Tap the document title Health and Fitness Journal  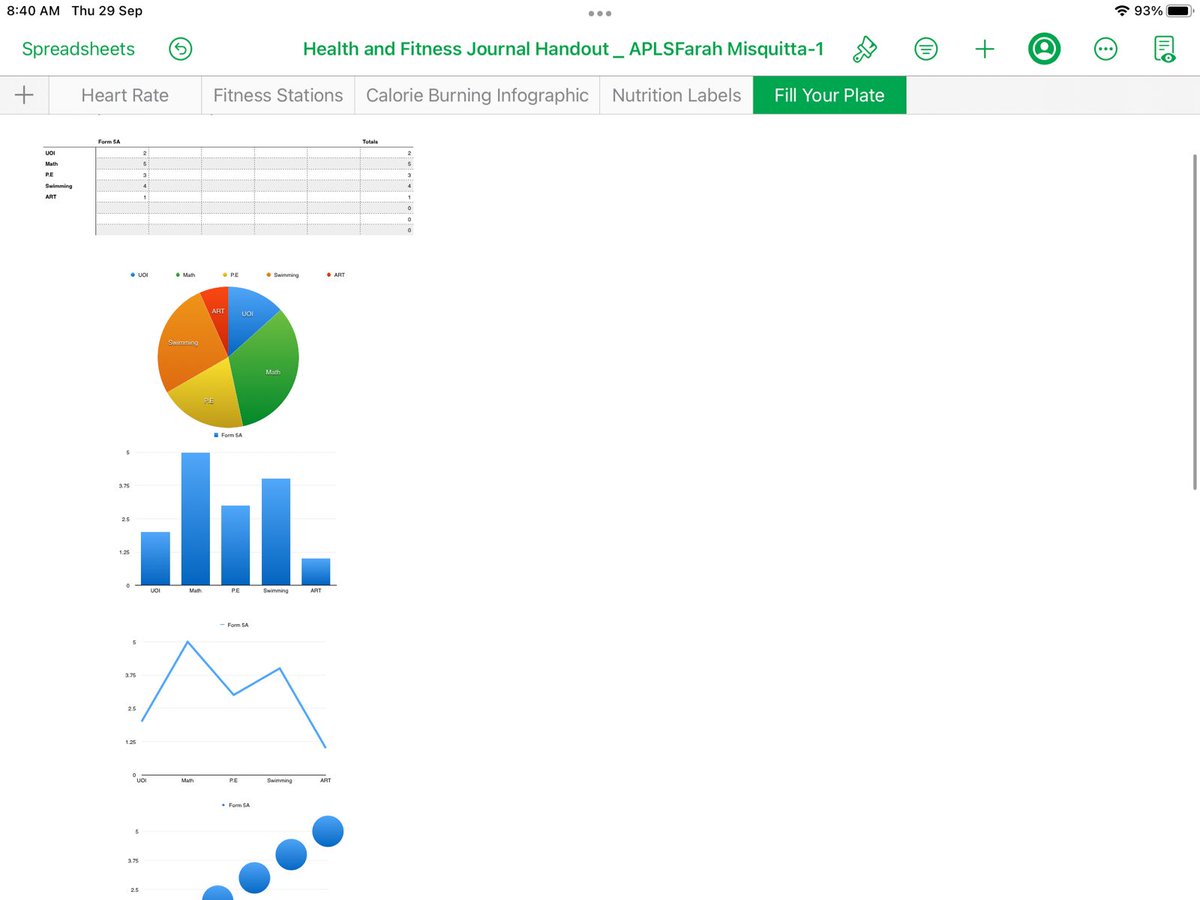click(563, 49)
